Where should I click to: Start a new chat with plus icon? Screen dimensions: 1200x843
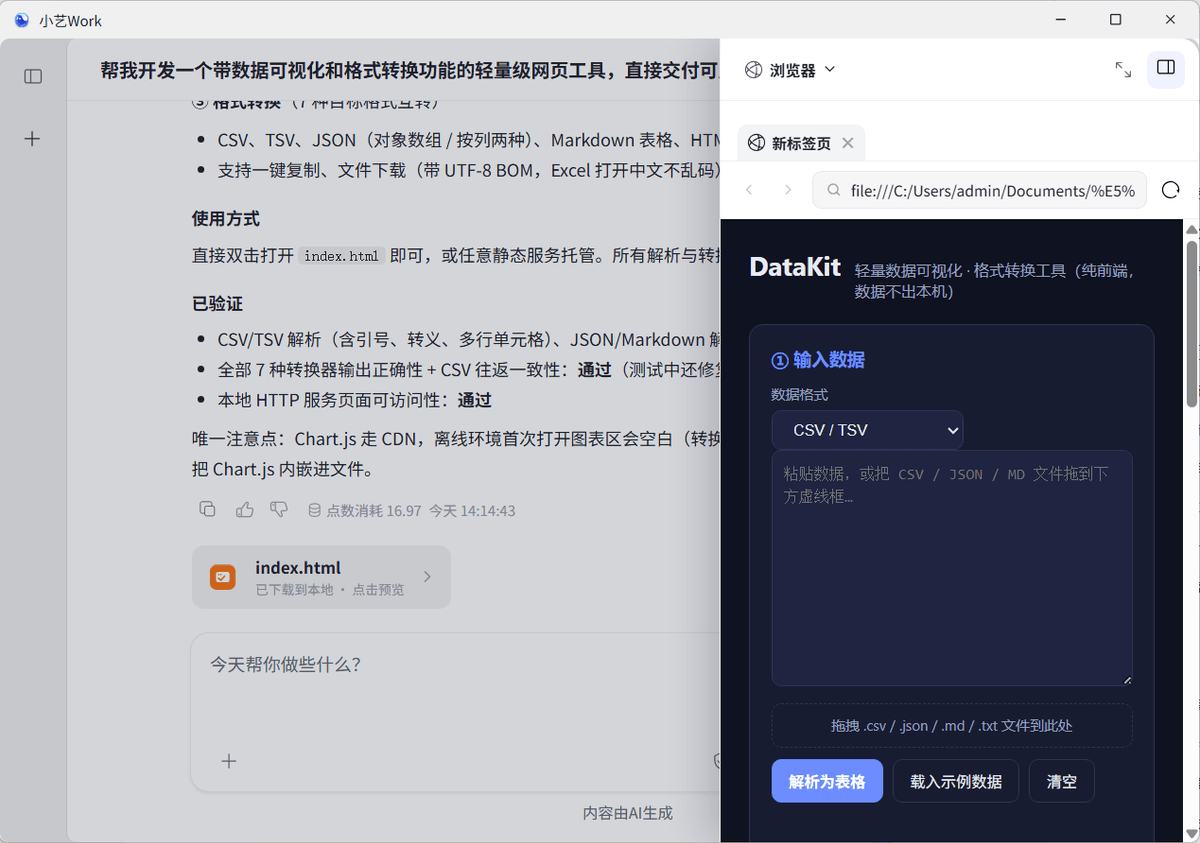pyautogui.click(x=32, y=139)
